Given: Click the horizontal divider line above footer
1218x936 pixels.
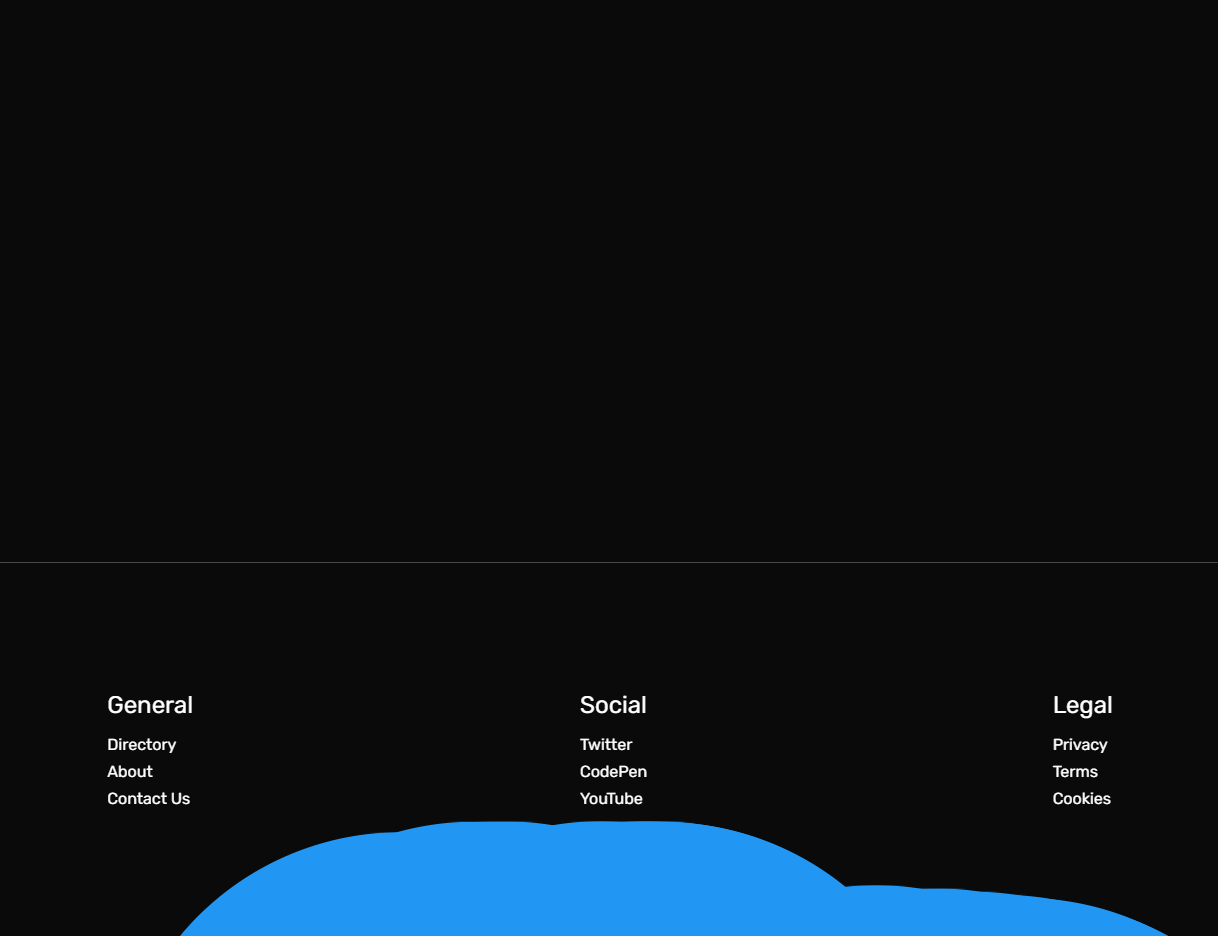Looking at the screenshot, I should (x=609, y=562).
